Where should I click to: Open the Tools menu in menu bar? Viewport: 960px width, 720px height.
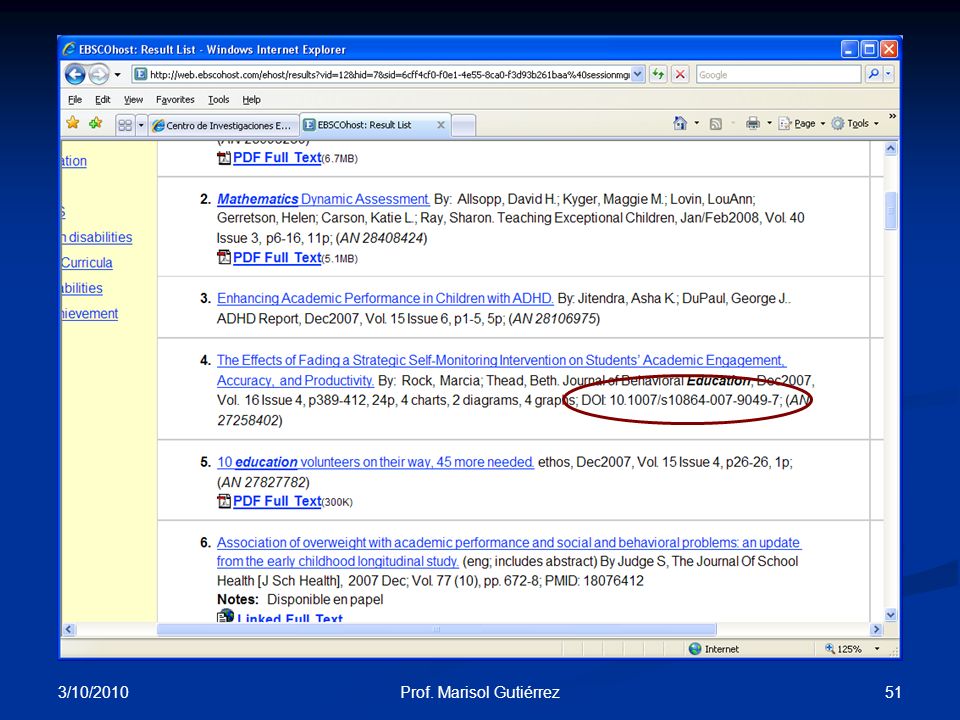click(x=219, y=100)
